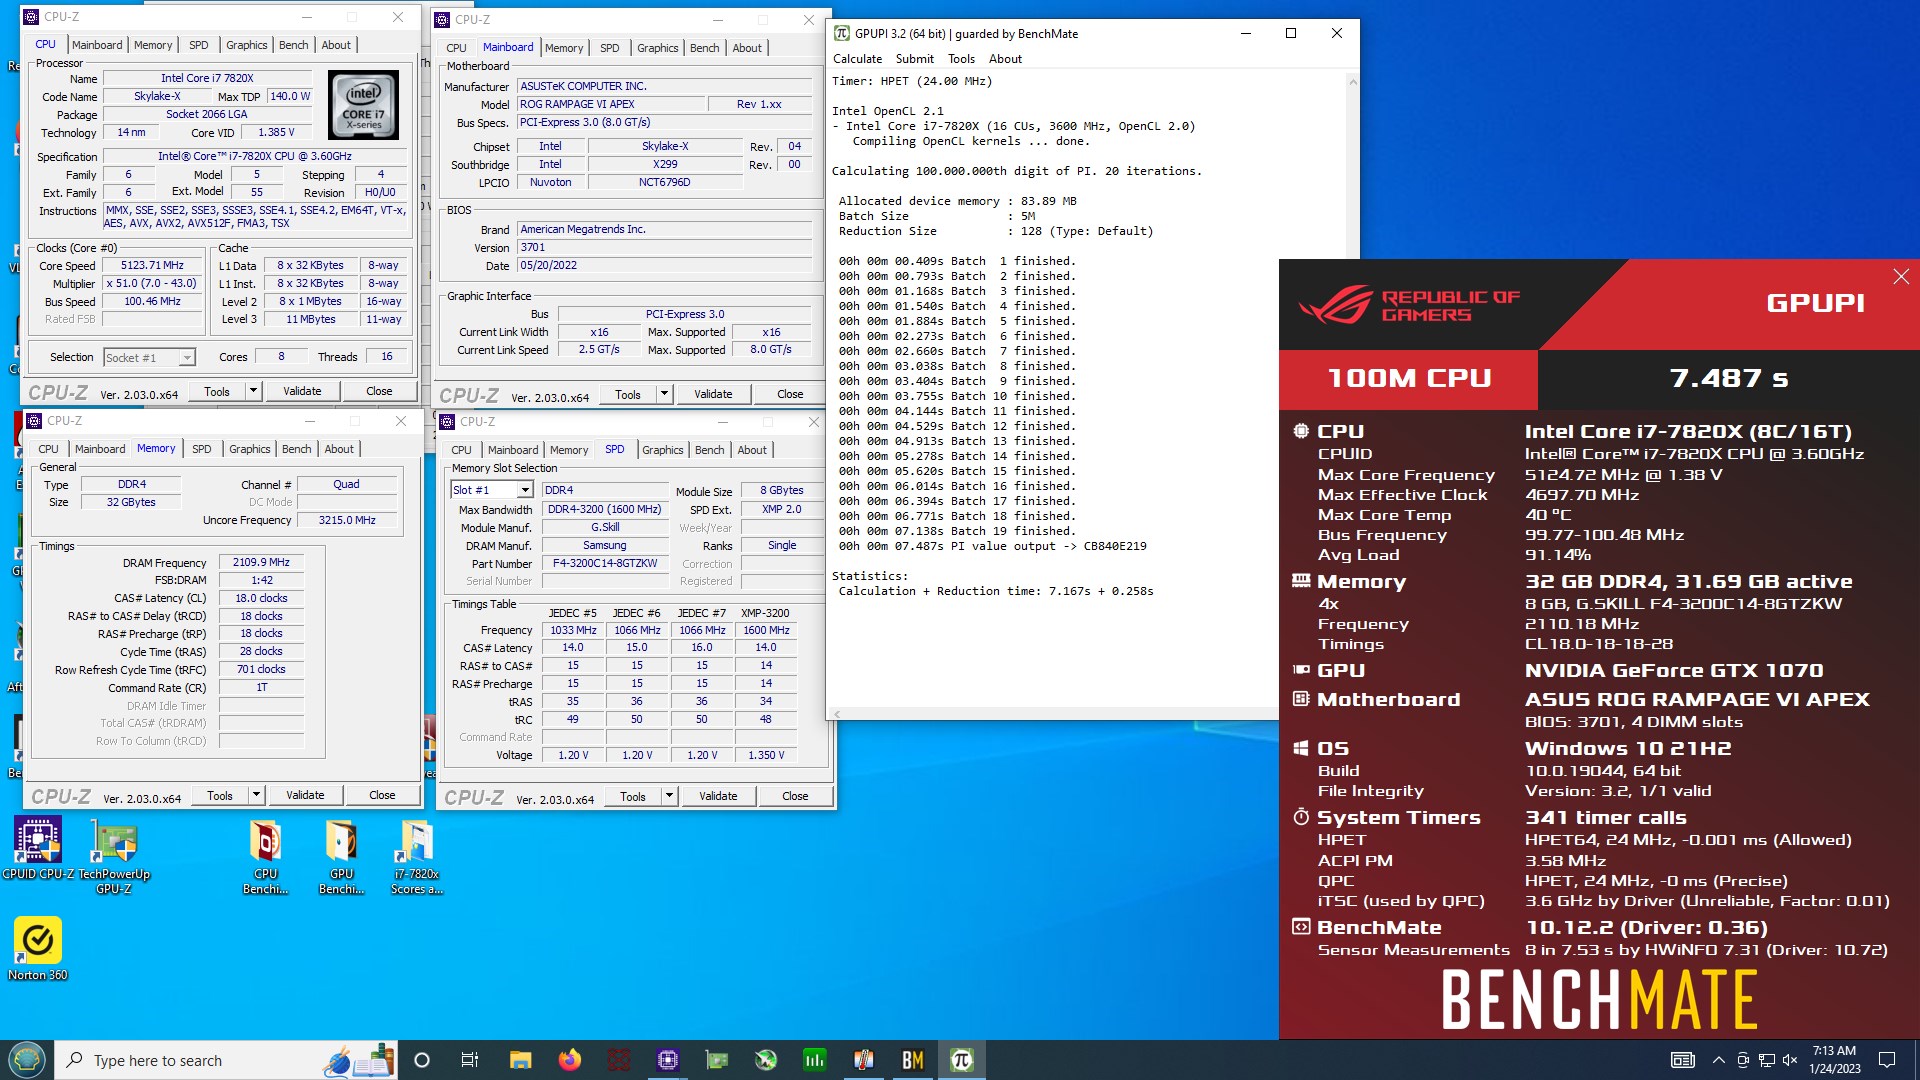Open the Calculate menu in GPUPI

(857, 59)
